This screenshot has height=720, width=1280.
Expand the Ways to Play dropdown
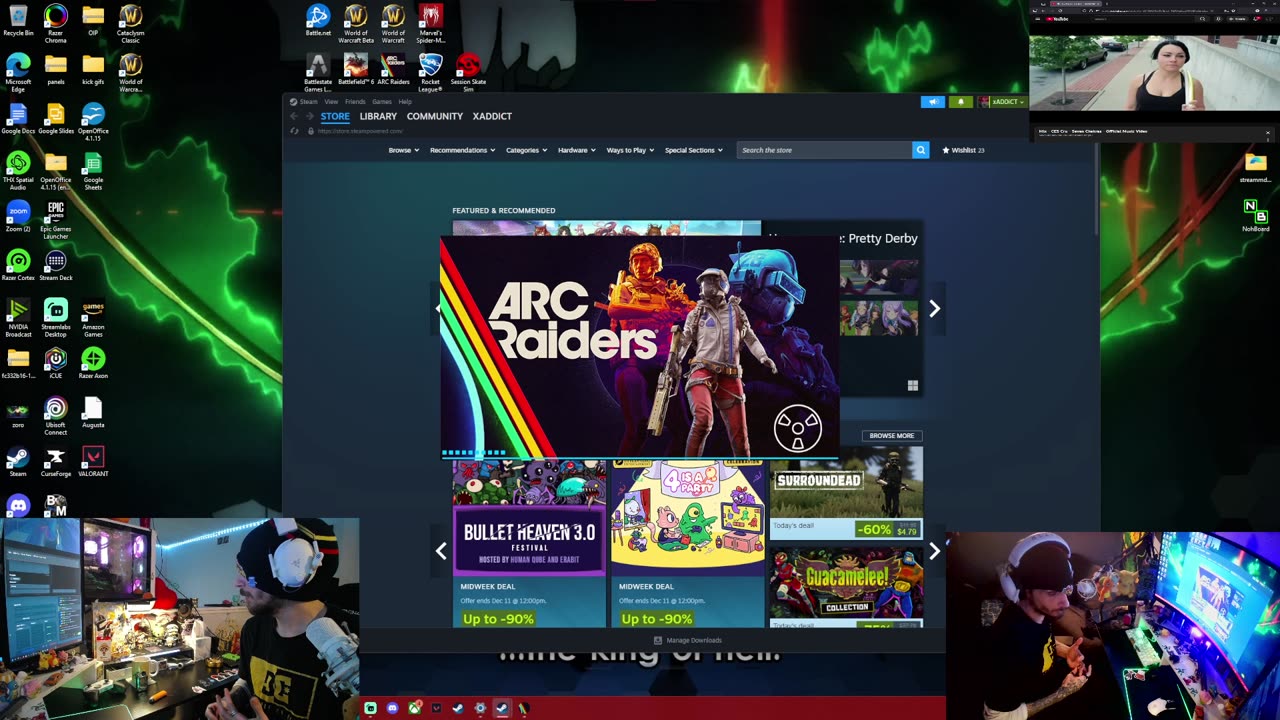(x=630, y=150)
